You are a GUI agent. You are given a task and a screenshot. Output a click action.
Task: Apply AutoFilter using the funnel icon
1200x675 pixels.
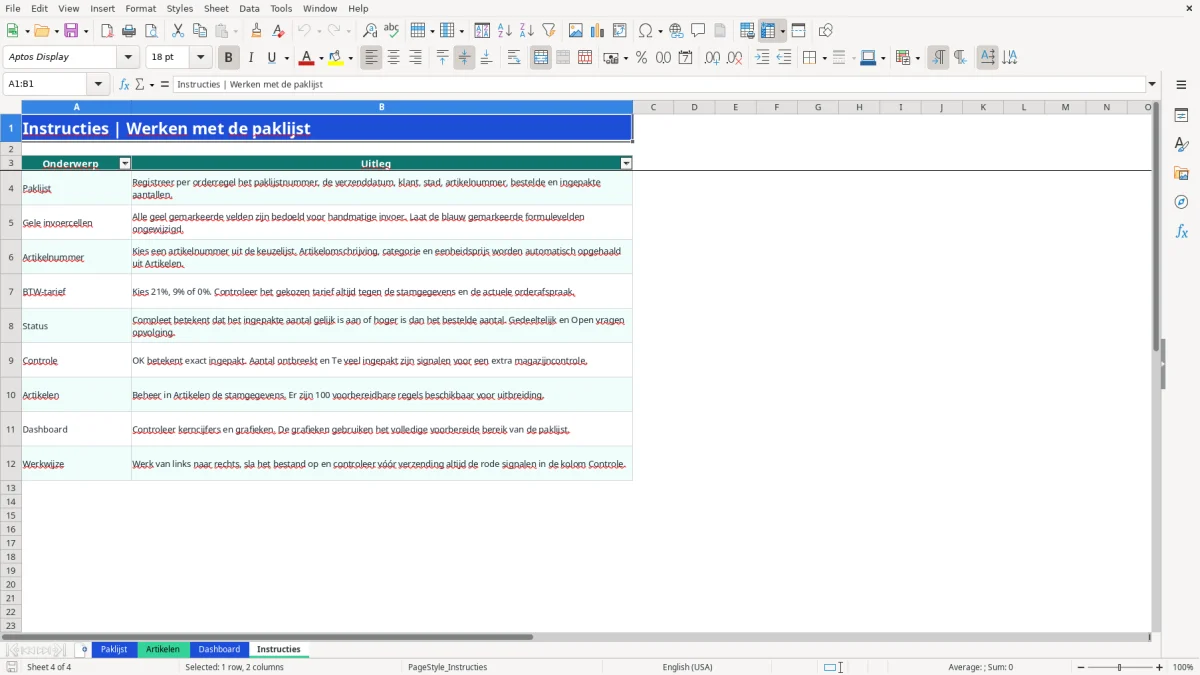click(549, 31)
